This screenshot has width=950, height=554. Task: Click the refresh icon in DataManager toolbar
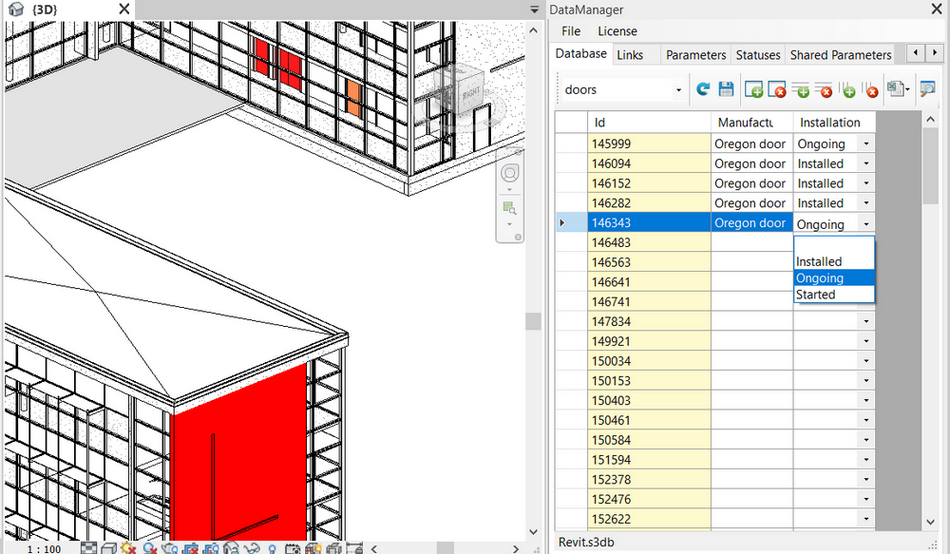click(703, 89)
